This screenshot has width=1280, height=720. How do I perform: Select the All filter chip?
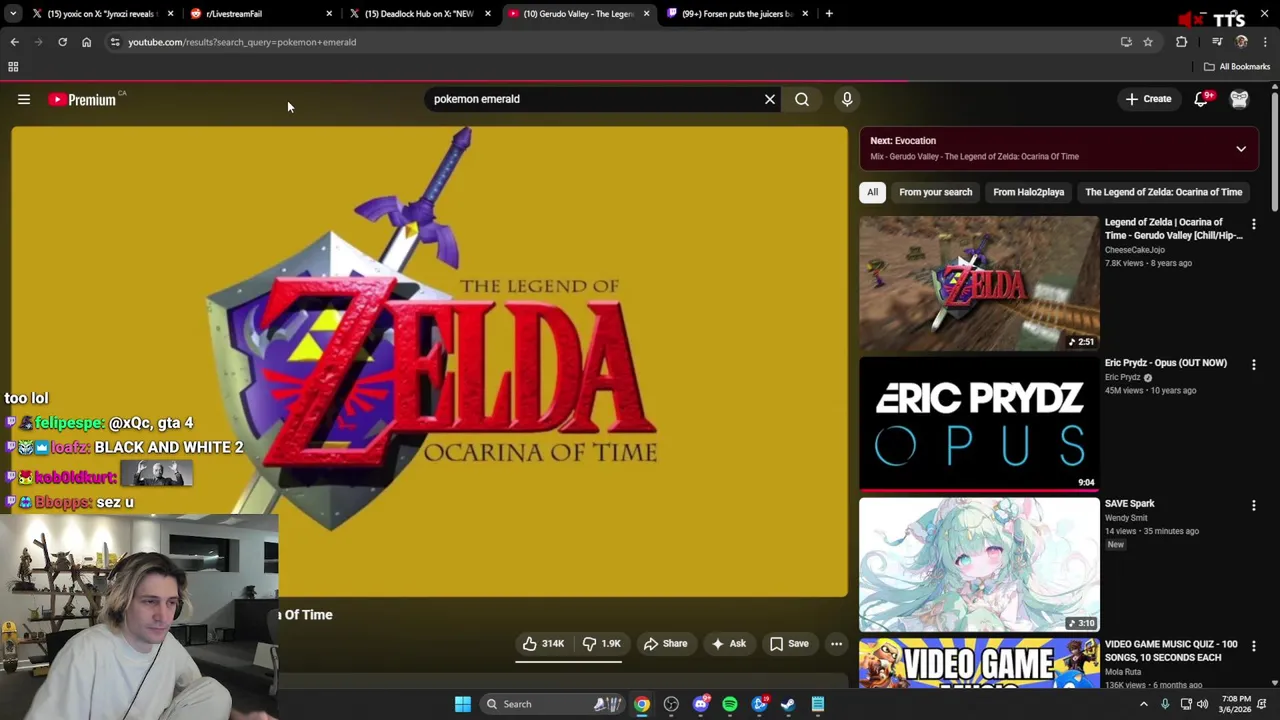coord(872,192)
